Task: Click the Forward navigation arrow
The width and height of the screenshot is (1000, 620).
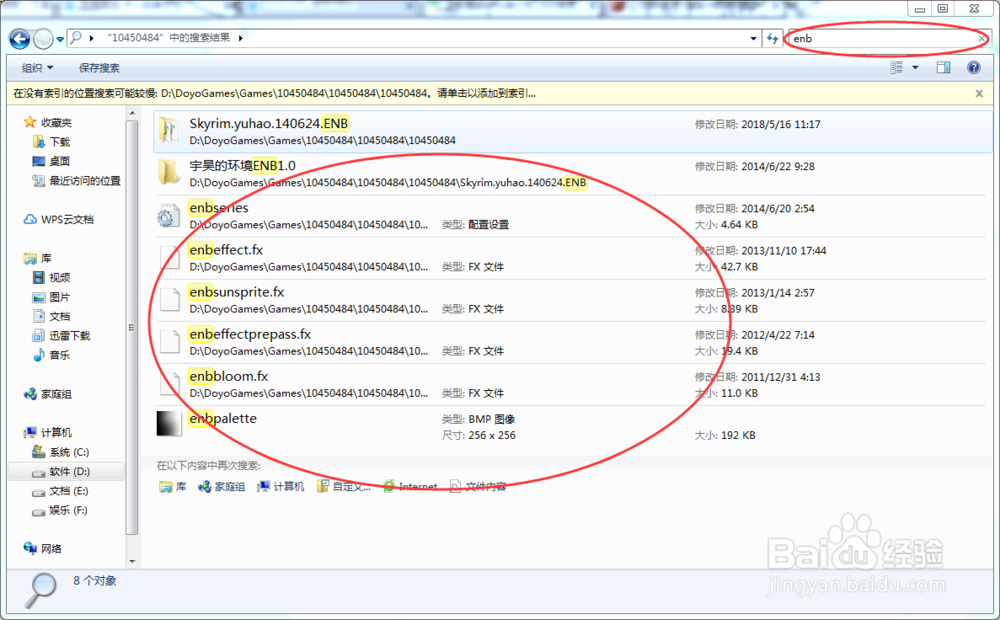Action: coord(43,39)
